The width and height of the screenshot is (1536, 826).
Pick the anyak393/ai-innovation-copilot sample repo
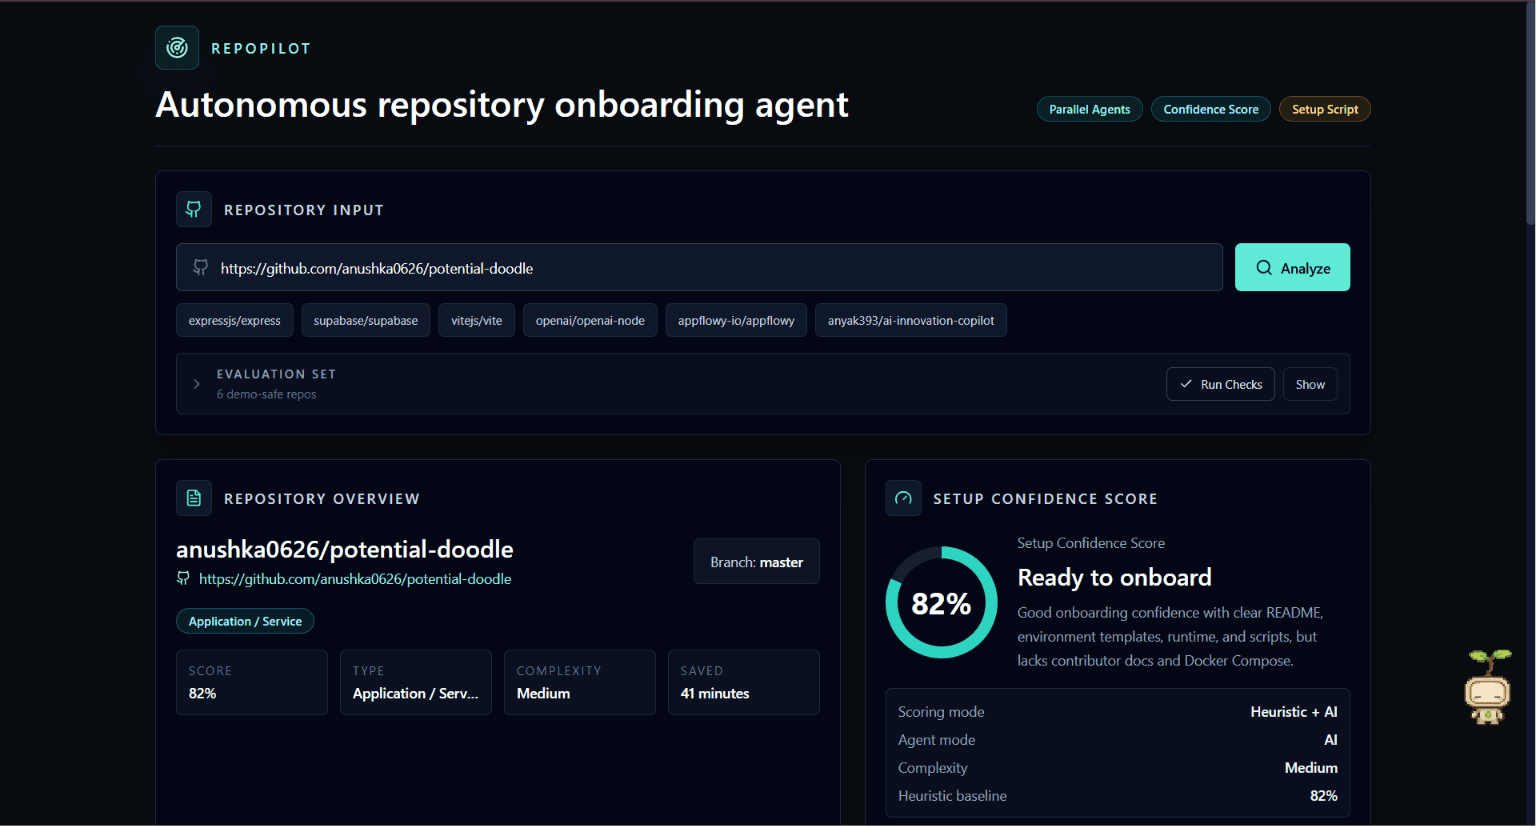pos(911,320)
